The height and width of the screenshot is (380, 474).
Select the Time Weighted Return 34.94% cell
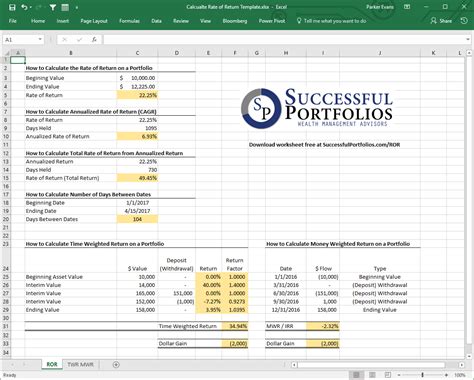click(235, 326)
